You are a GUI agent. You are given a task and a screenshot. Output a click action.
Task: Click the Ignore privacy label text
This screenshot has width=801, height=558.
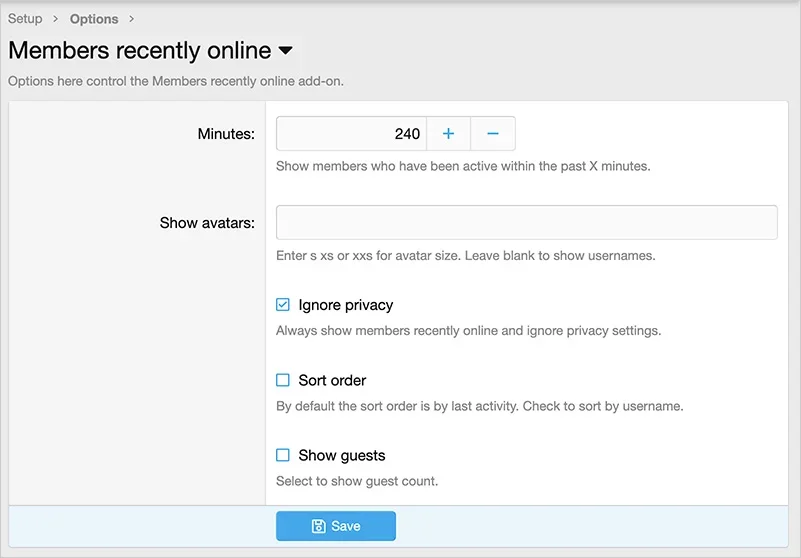click(345, 305)
